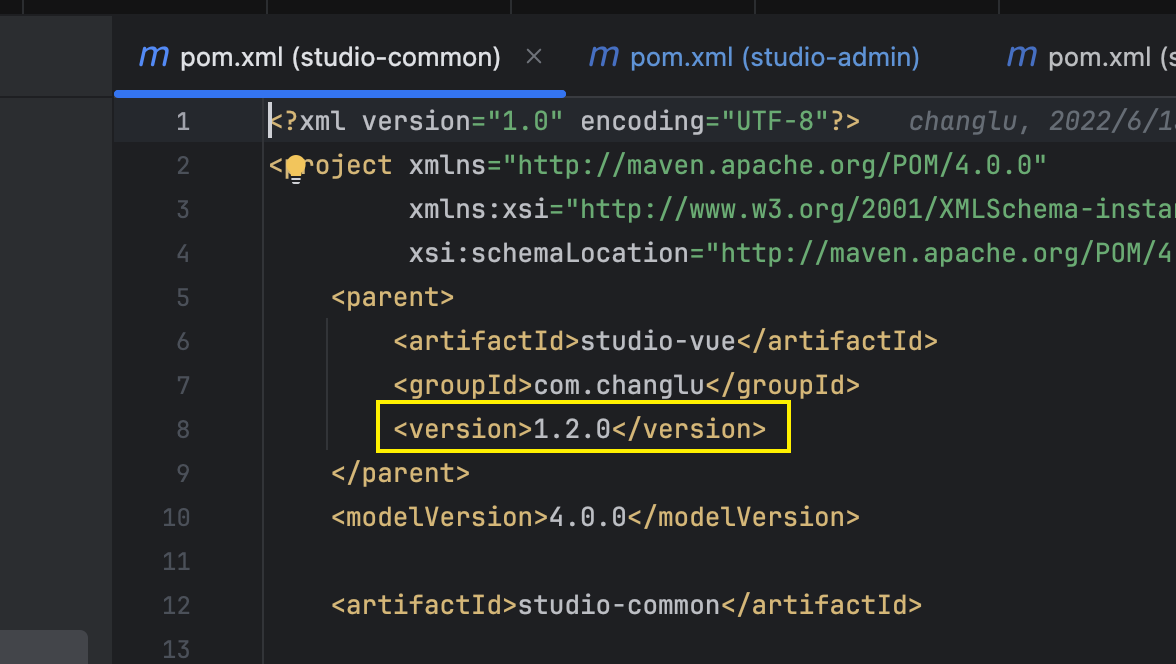Click line number 1 in the gutter
This screenshot has width=1176, height=664.
183,122
